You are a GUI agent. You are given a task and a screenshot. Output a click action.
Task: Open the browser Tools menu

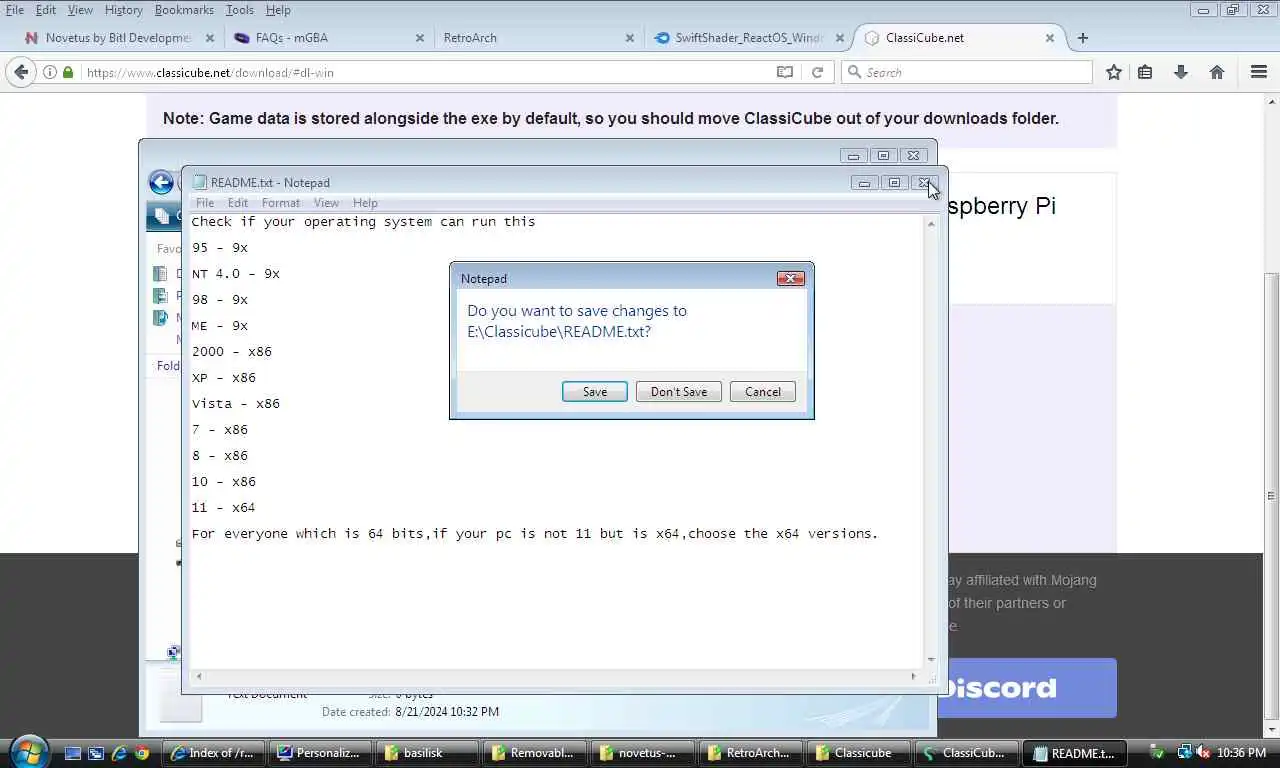(x=239, y=10)
